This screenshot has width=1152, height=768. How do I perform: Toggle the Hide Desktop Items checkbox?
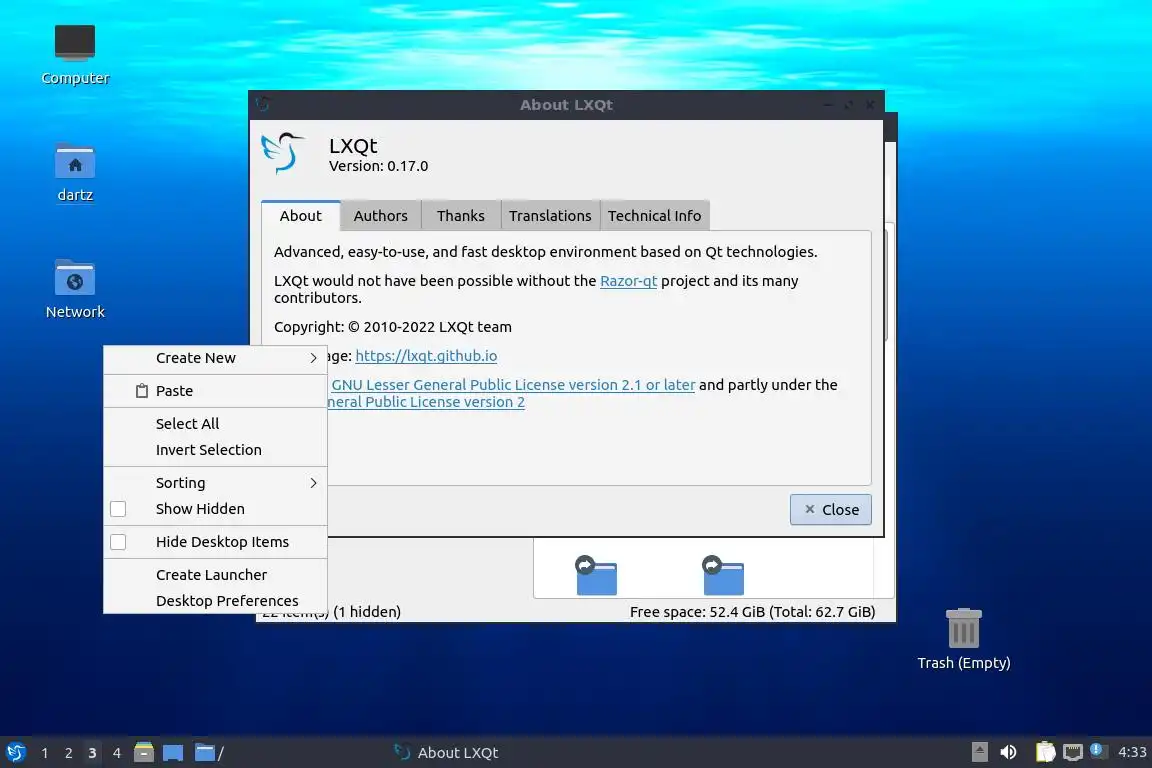click(118, 542)
